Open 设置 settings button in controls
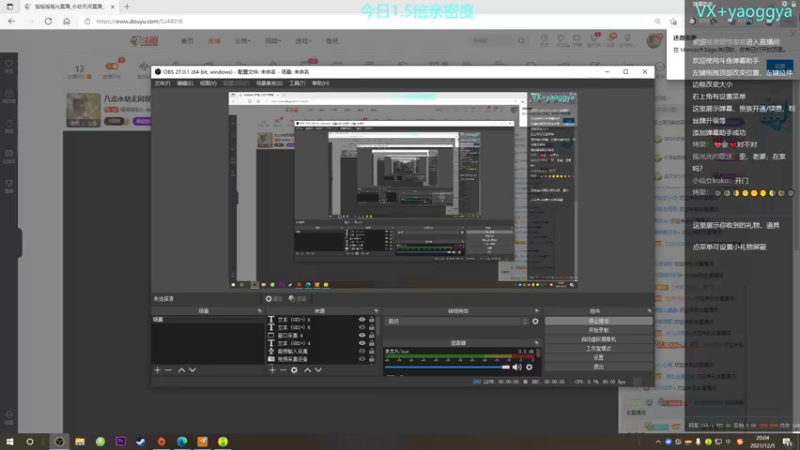Screen dimensions: 800x450 coord(598,358)
